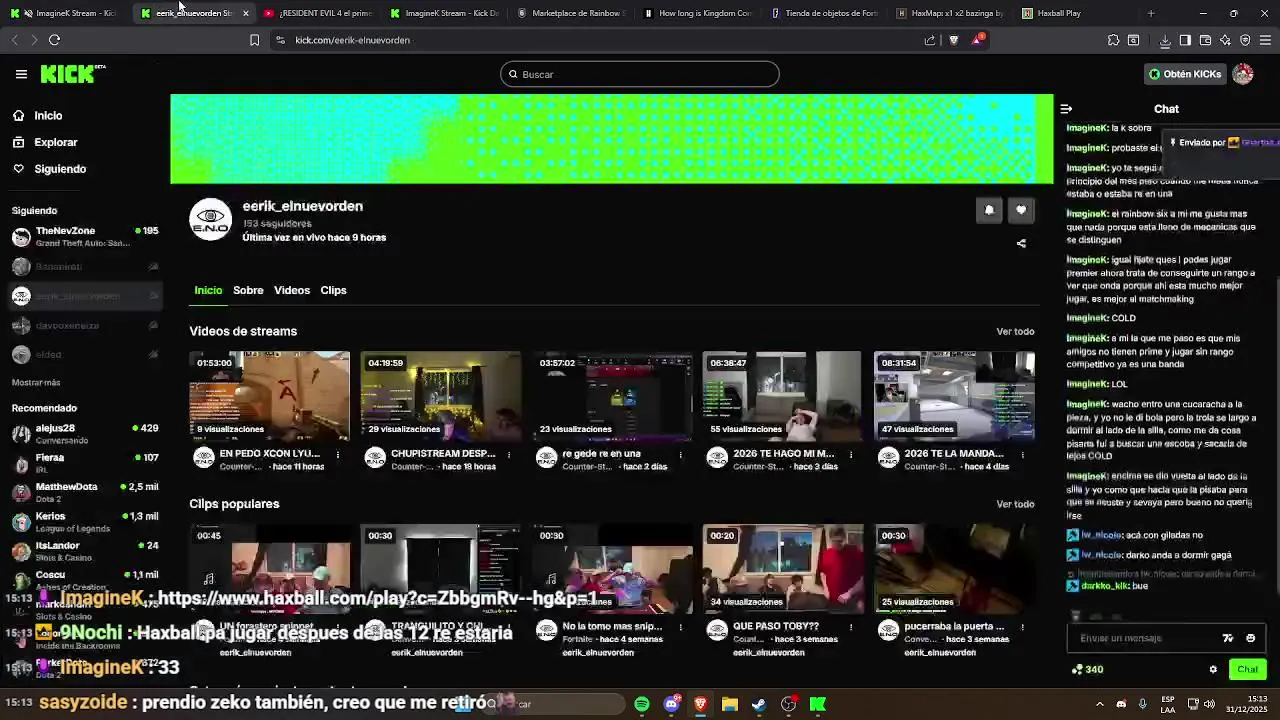Open options menu for EN PEDO XCON LYU video
The image size is (1280, 720).
tap(338, 455)
